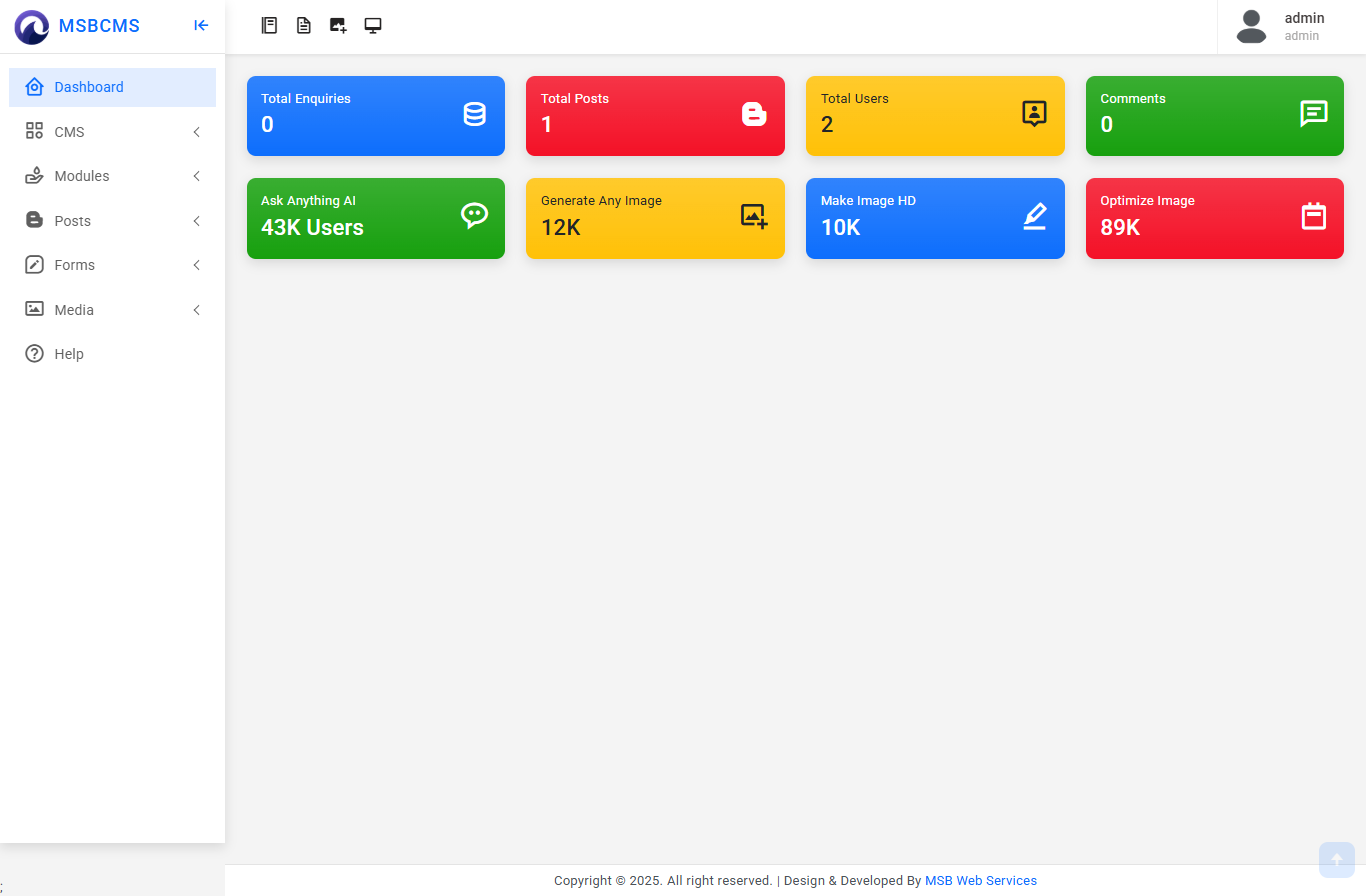This screenshot has height=896, width=1366.
Task: Click the database icon on Total Enquiries
Action: (x=474, y=114)
